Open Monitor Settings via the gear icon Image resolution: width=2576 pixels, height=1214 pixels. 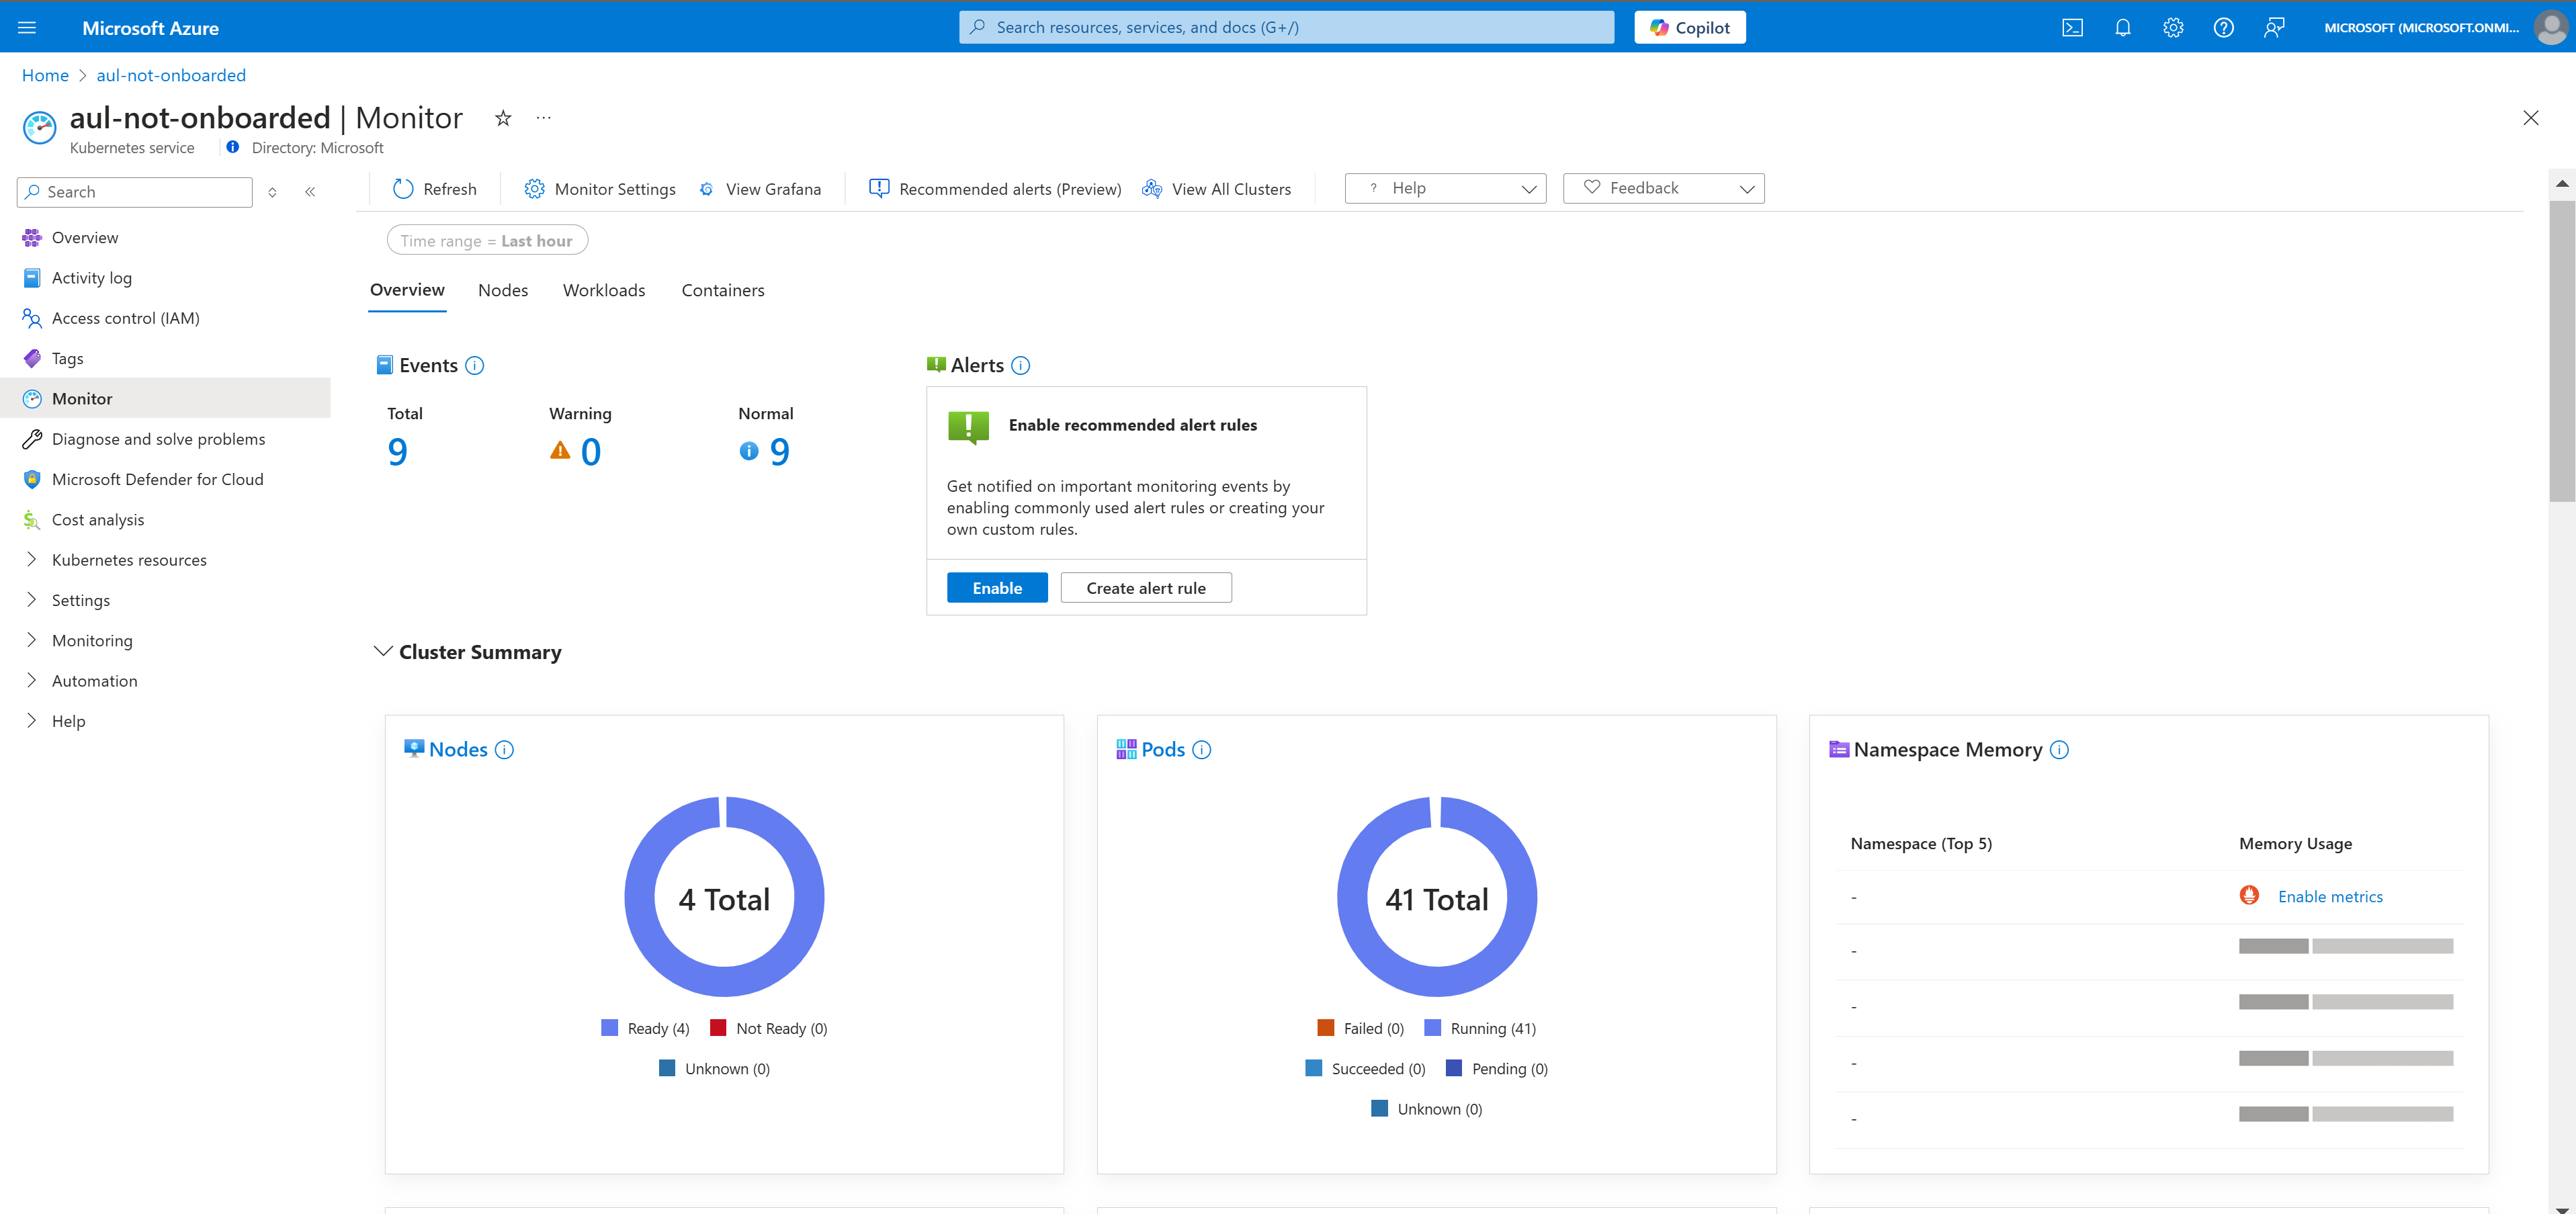point(535,188)
